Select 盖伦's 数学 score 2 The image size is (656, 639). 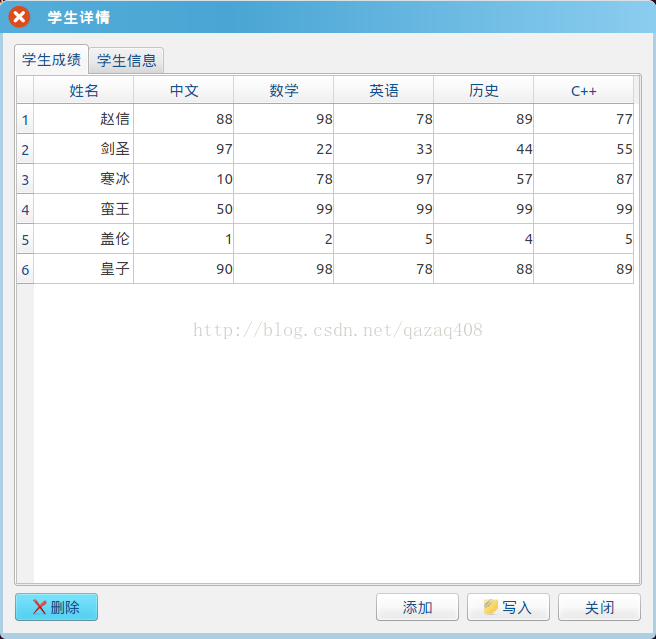[284, 239]
